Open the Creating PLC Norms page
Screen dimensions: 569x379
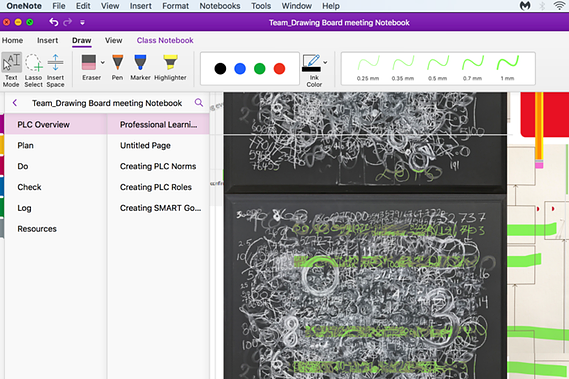coord(158,166)
